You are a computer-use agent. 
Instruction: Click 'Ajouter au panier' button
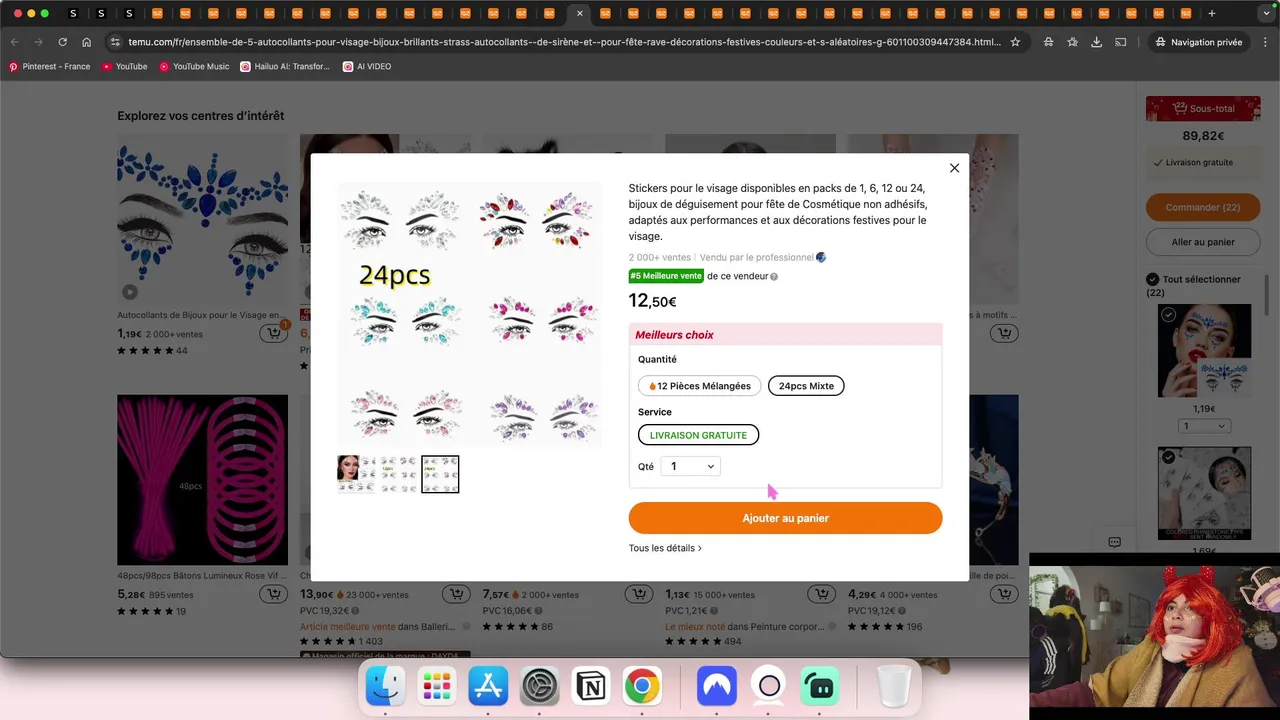click(785, 518)
